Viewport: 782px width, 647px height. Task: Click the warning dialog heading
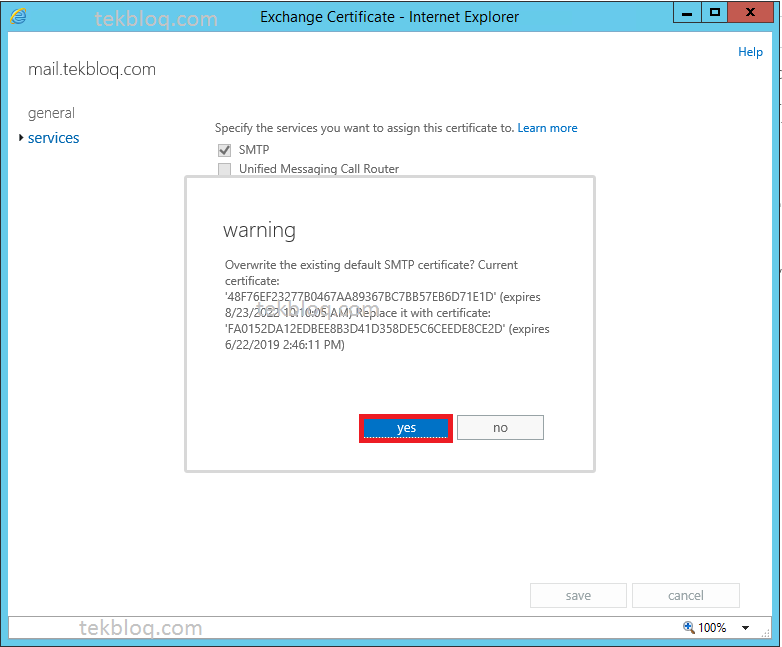(x=259, y=230)
